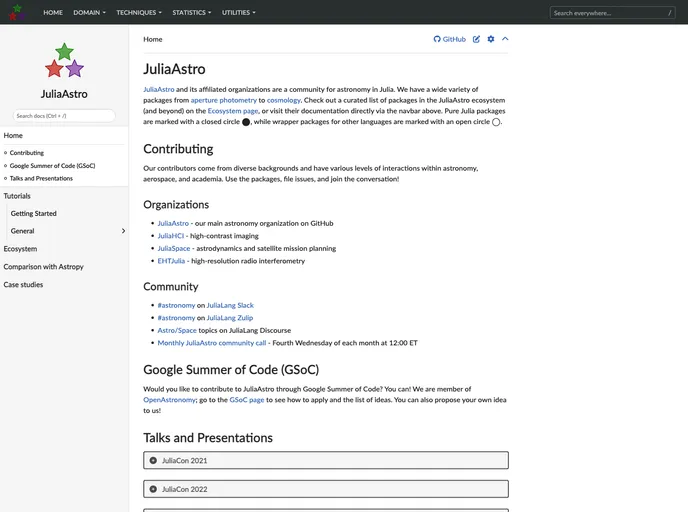Open Case studies page
Image resolution: width=688 pixels, height=512 pixels.
point(23,285)
